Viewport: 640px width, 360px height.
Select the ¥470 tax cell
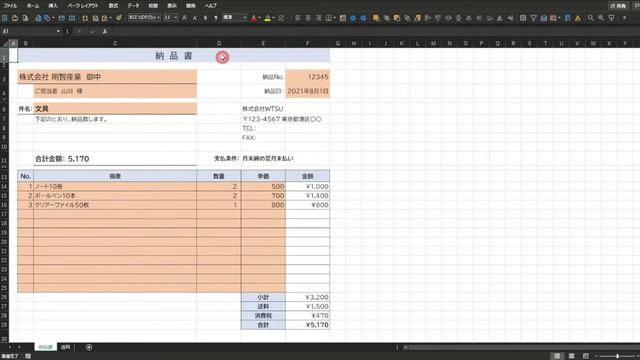click(307, 316)
